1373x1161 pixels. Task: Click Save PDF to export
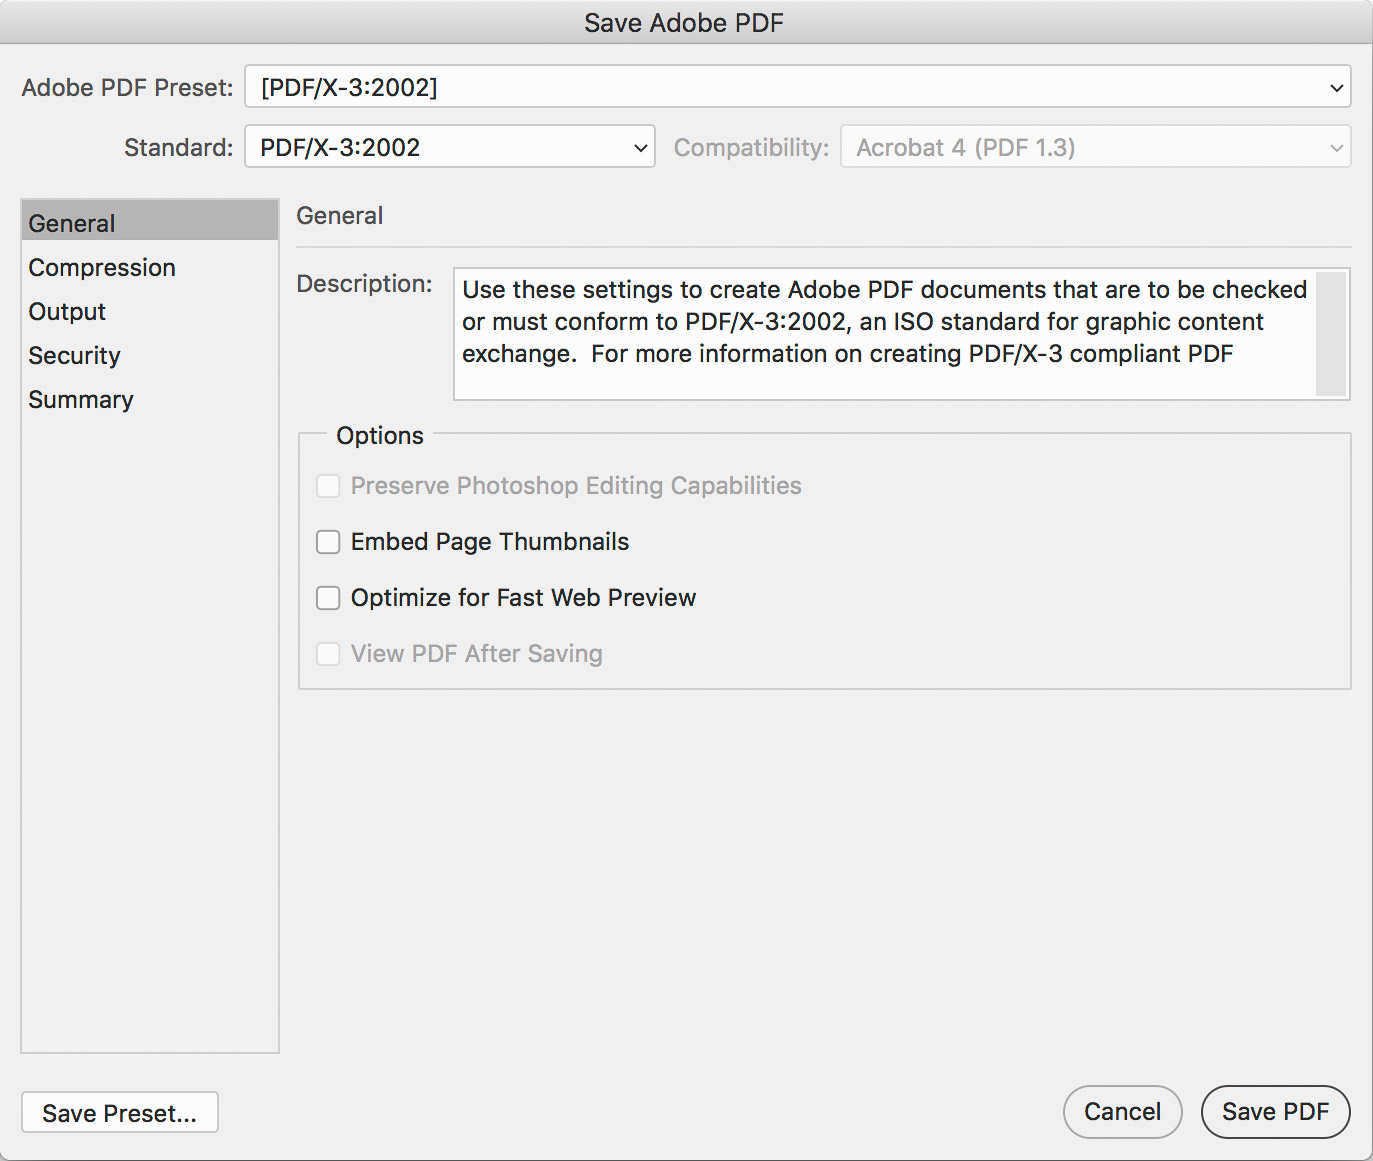[1275, 1112]
